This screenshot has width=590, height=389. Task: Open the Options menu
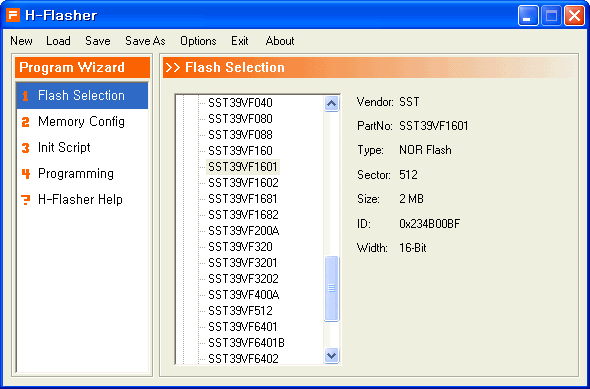198,41
